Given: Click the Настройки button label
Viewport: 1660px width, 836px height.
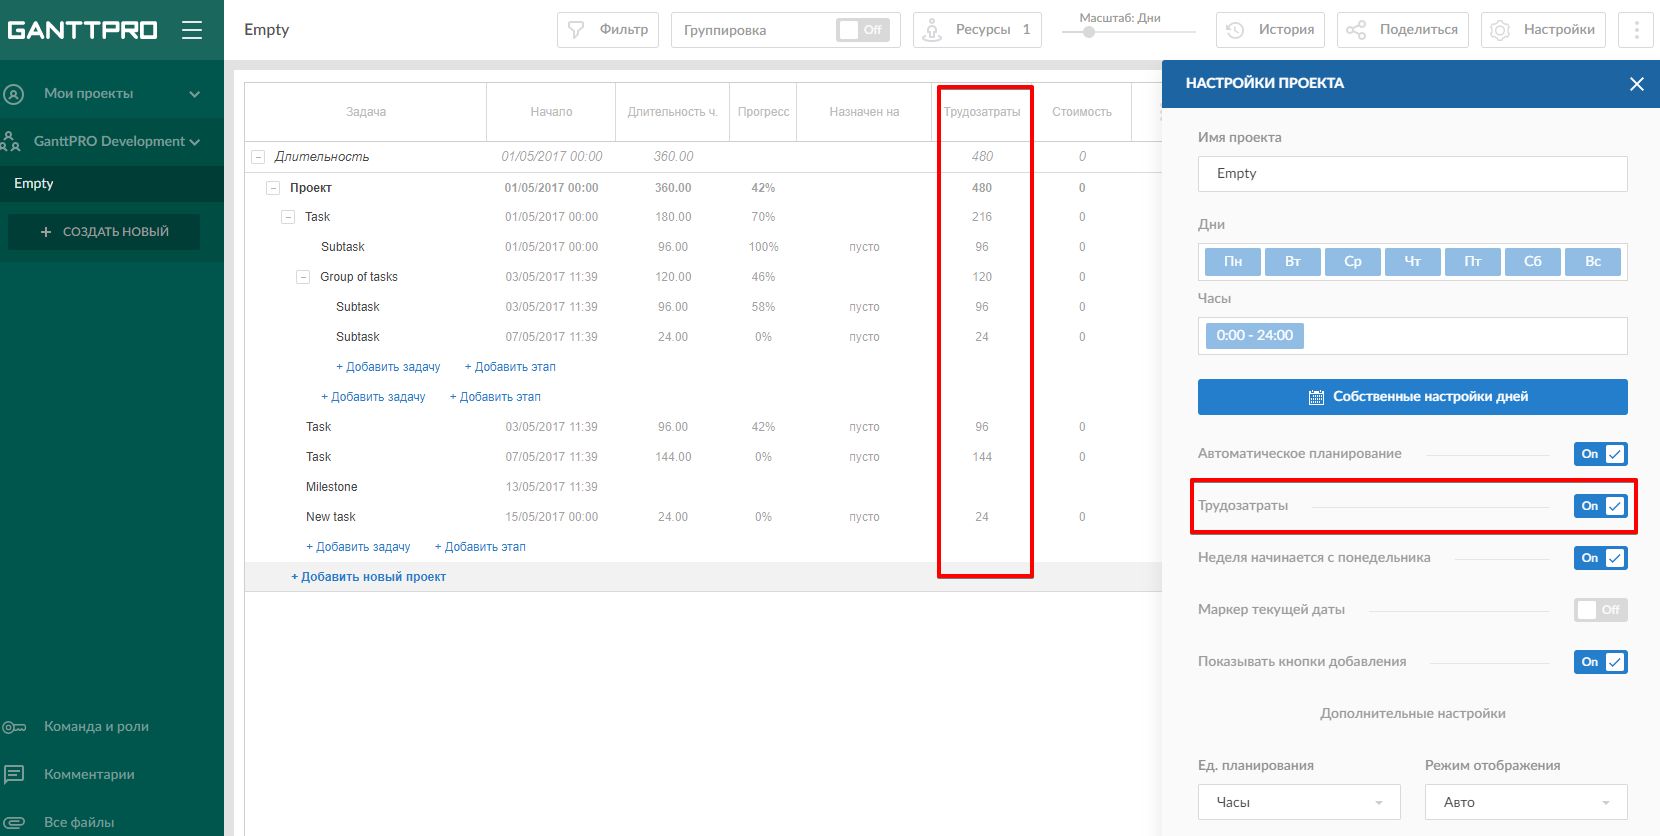Looking at the screenshot, I should tap(1559, 30).
